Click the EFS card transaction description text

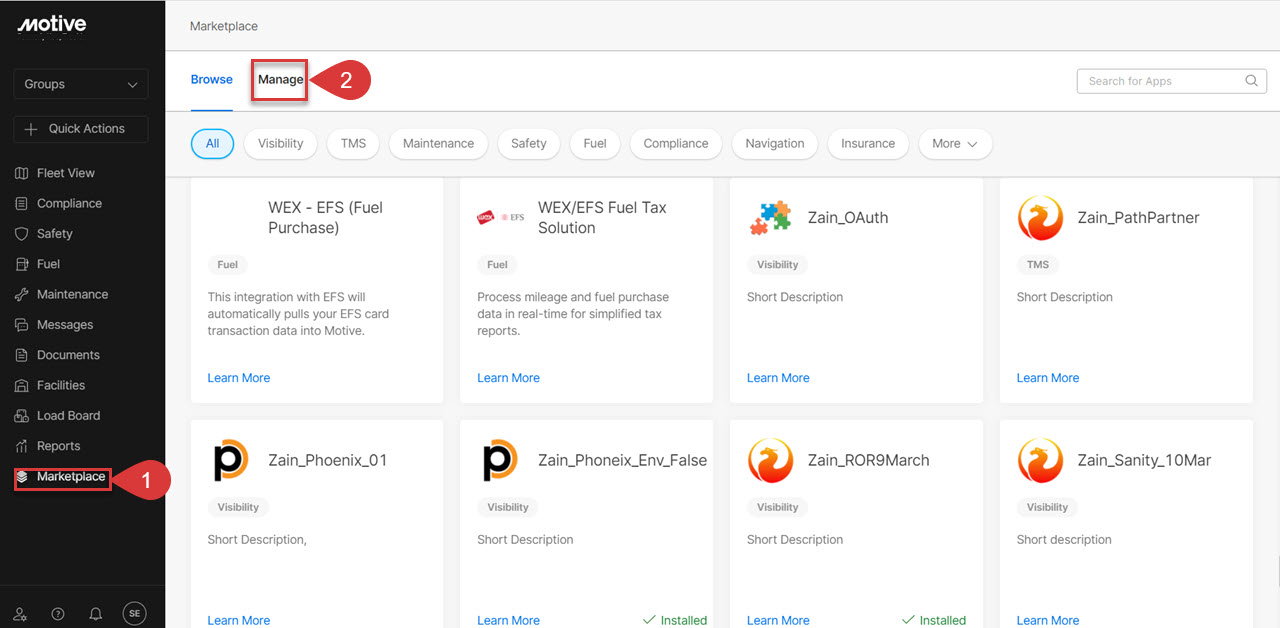(298, 314)
